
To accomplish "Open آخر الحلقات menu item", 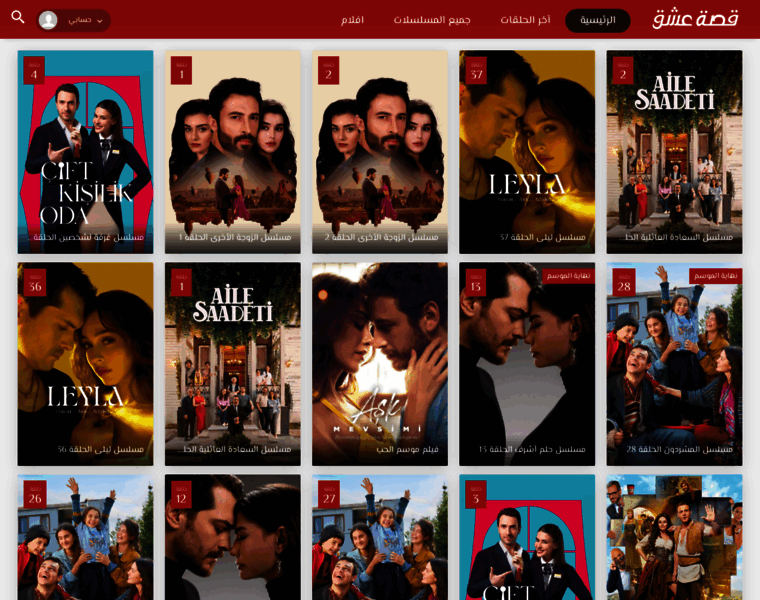I will click(525, 20).
